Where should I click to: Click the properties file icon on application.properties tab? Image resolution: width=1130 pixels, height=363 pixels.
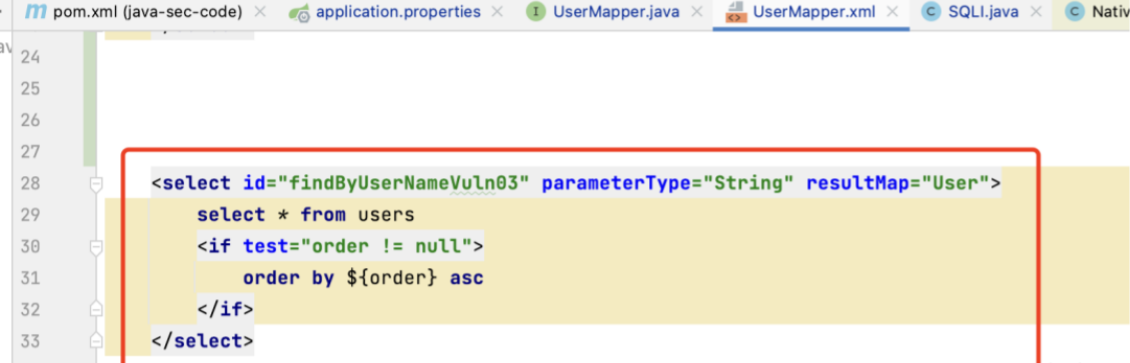point(299,13)
